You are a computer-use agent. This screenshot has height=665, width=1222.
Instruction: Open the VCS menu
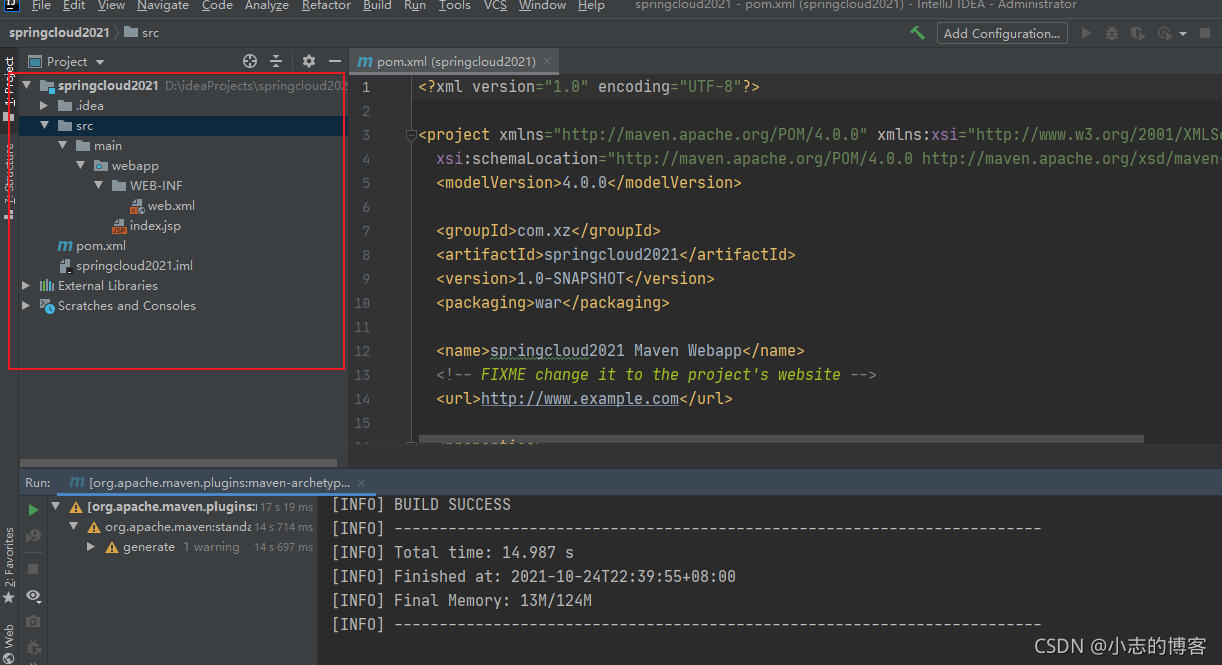[495, 5]
